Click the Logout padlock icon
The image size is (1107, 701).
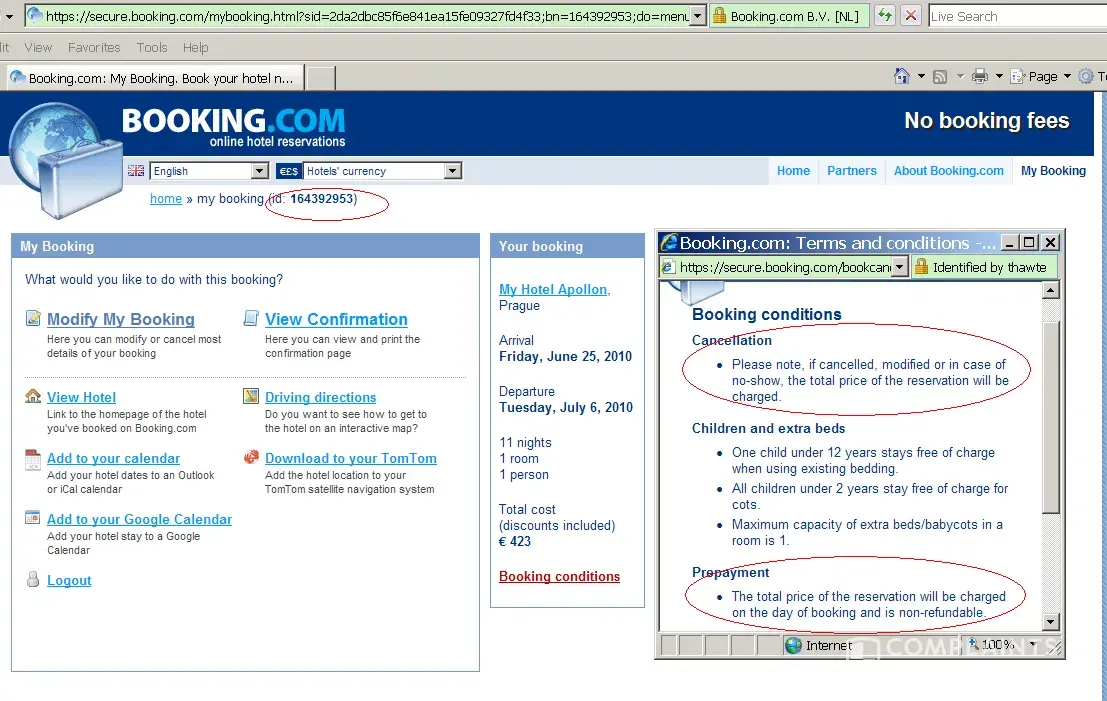pyautogui.click(x=33, y=580)
